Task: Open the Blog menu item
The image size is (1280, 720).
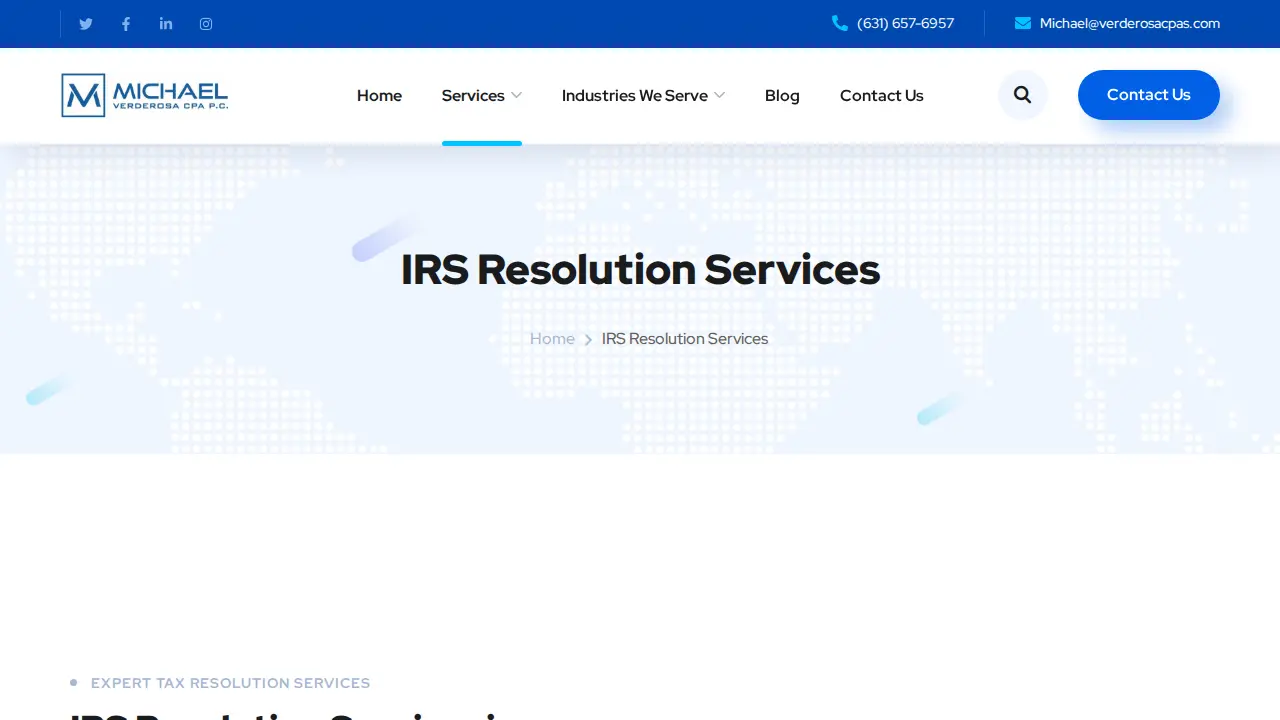Action: 782,95
